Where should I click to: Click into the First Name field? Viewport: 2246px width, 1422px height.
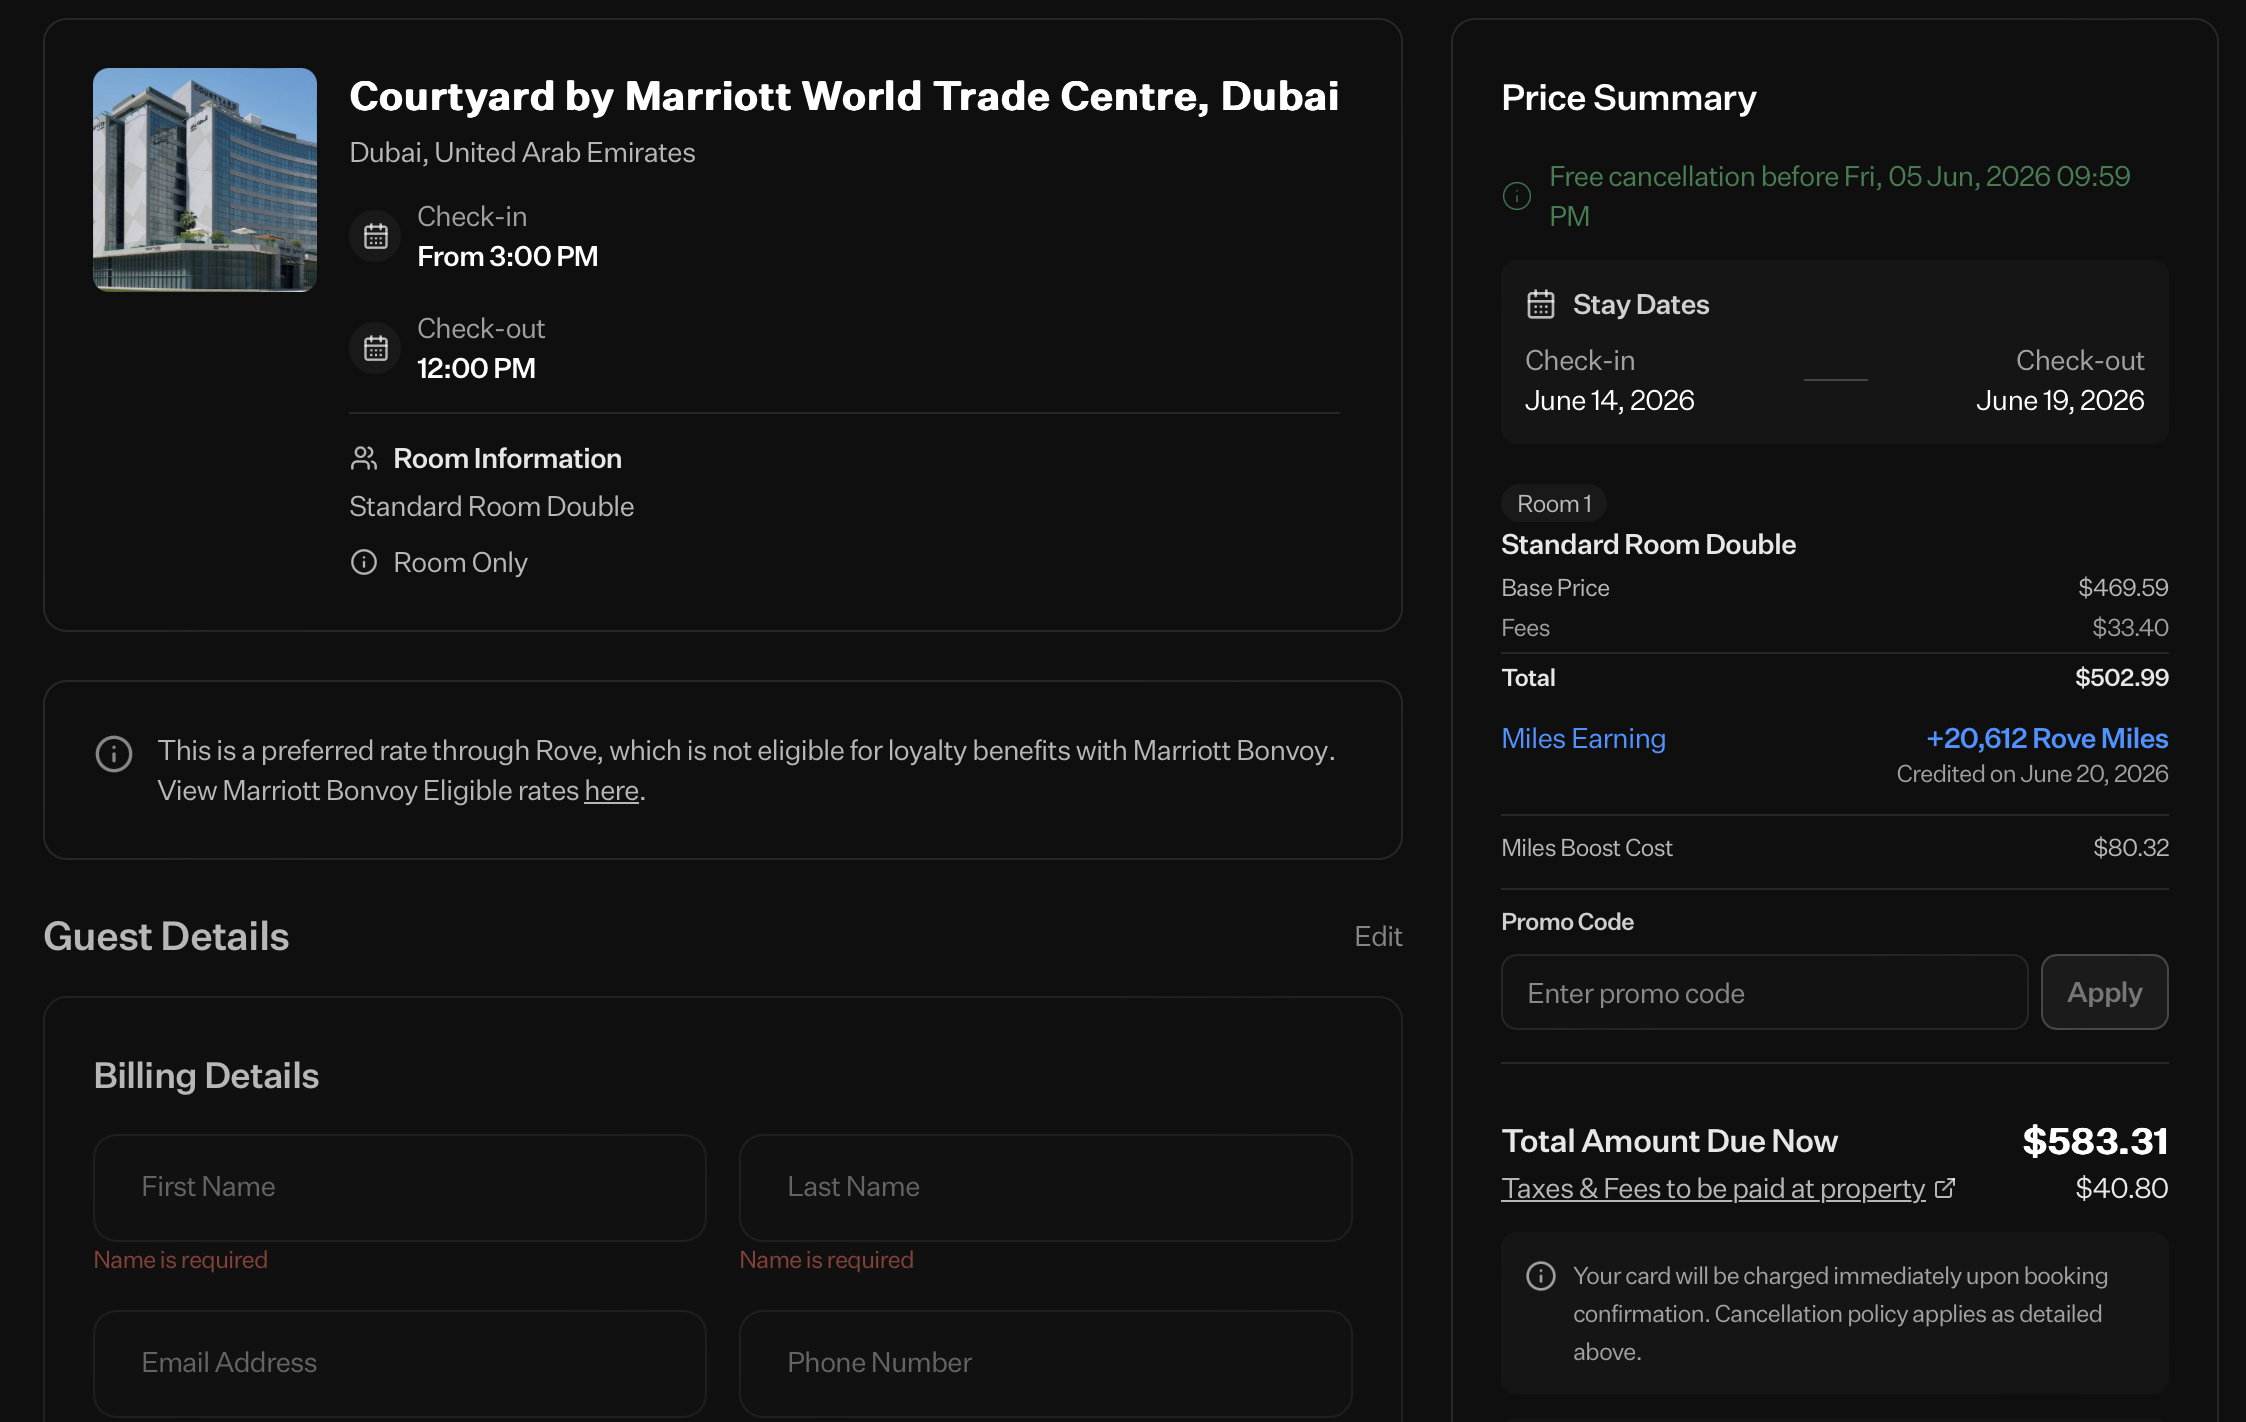(x=399, y=1187)
